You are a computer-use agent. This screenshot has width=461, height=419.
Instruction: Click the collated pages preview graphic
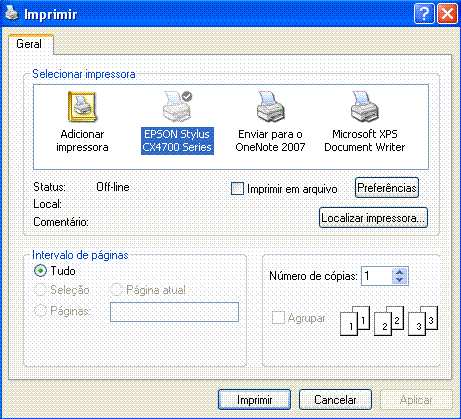(x=389, y=321)
